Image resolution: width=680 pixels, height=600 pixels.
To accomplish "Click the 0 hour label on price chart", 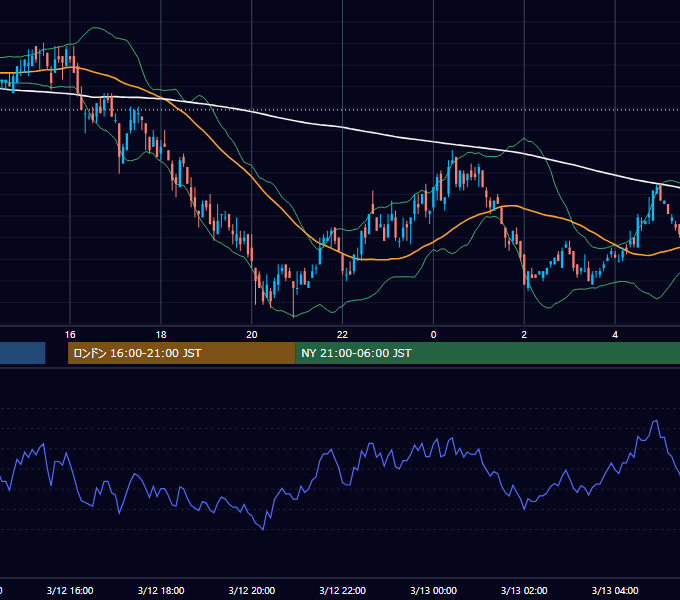I will (433, 335).
